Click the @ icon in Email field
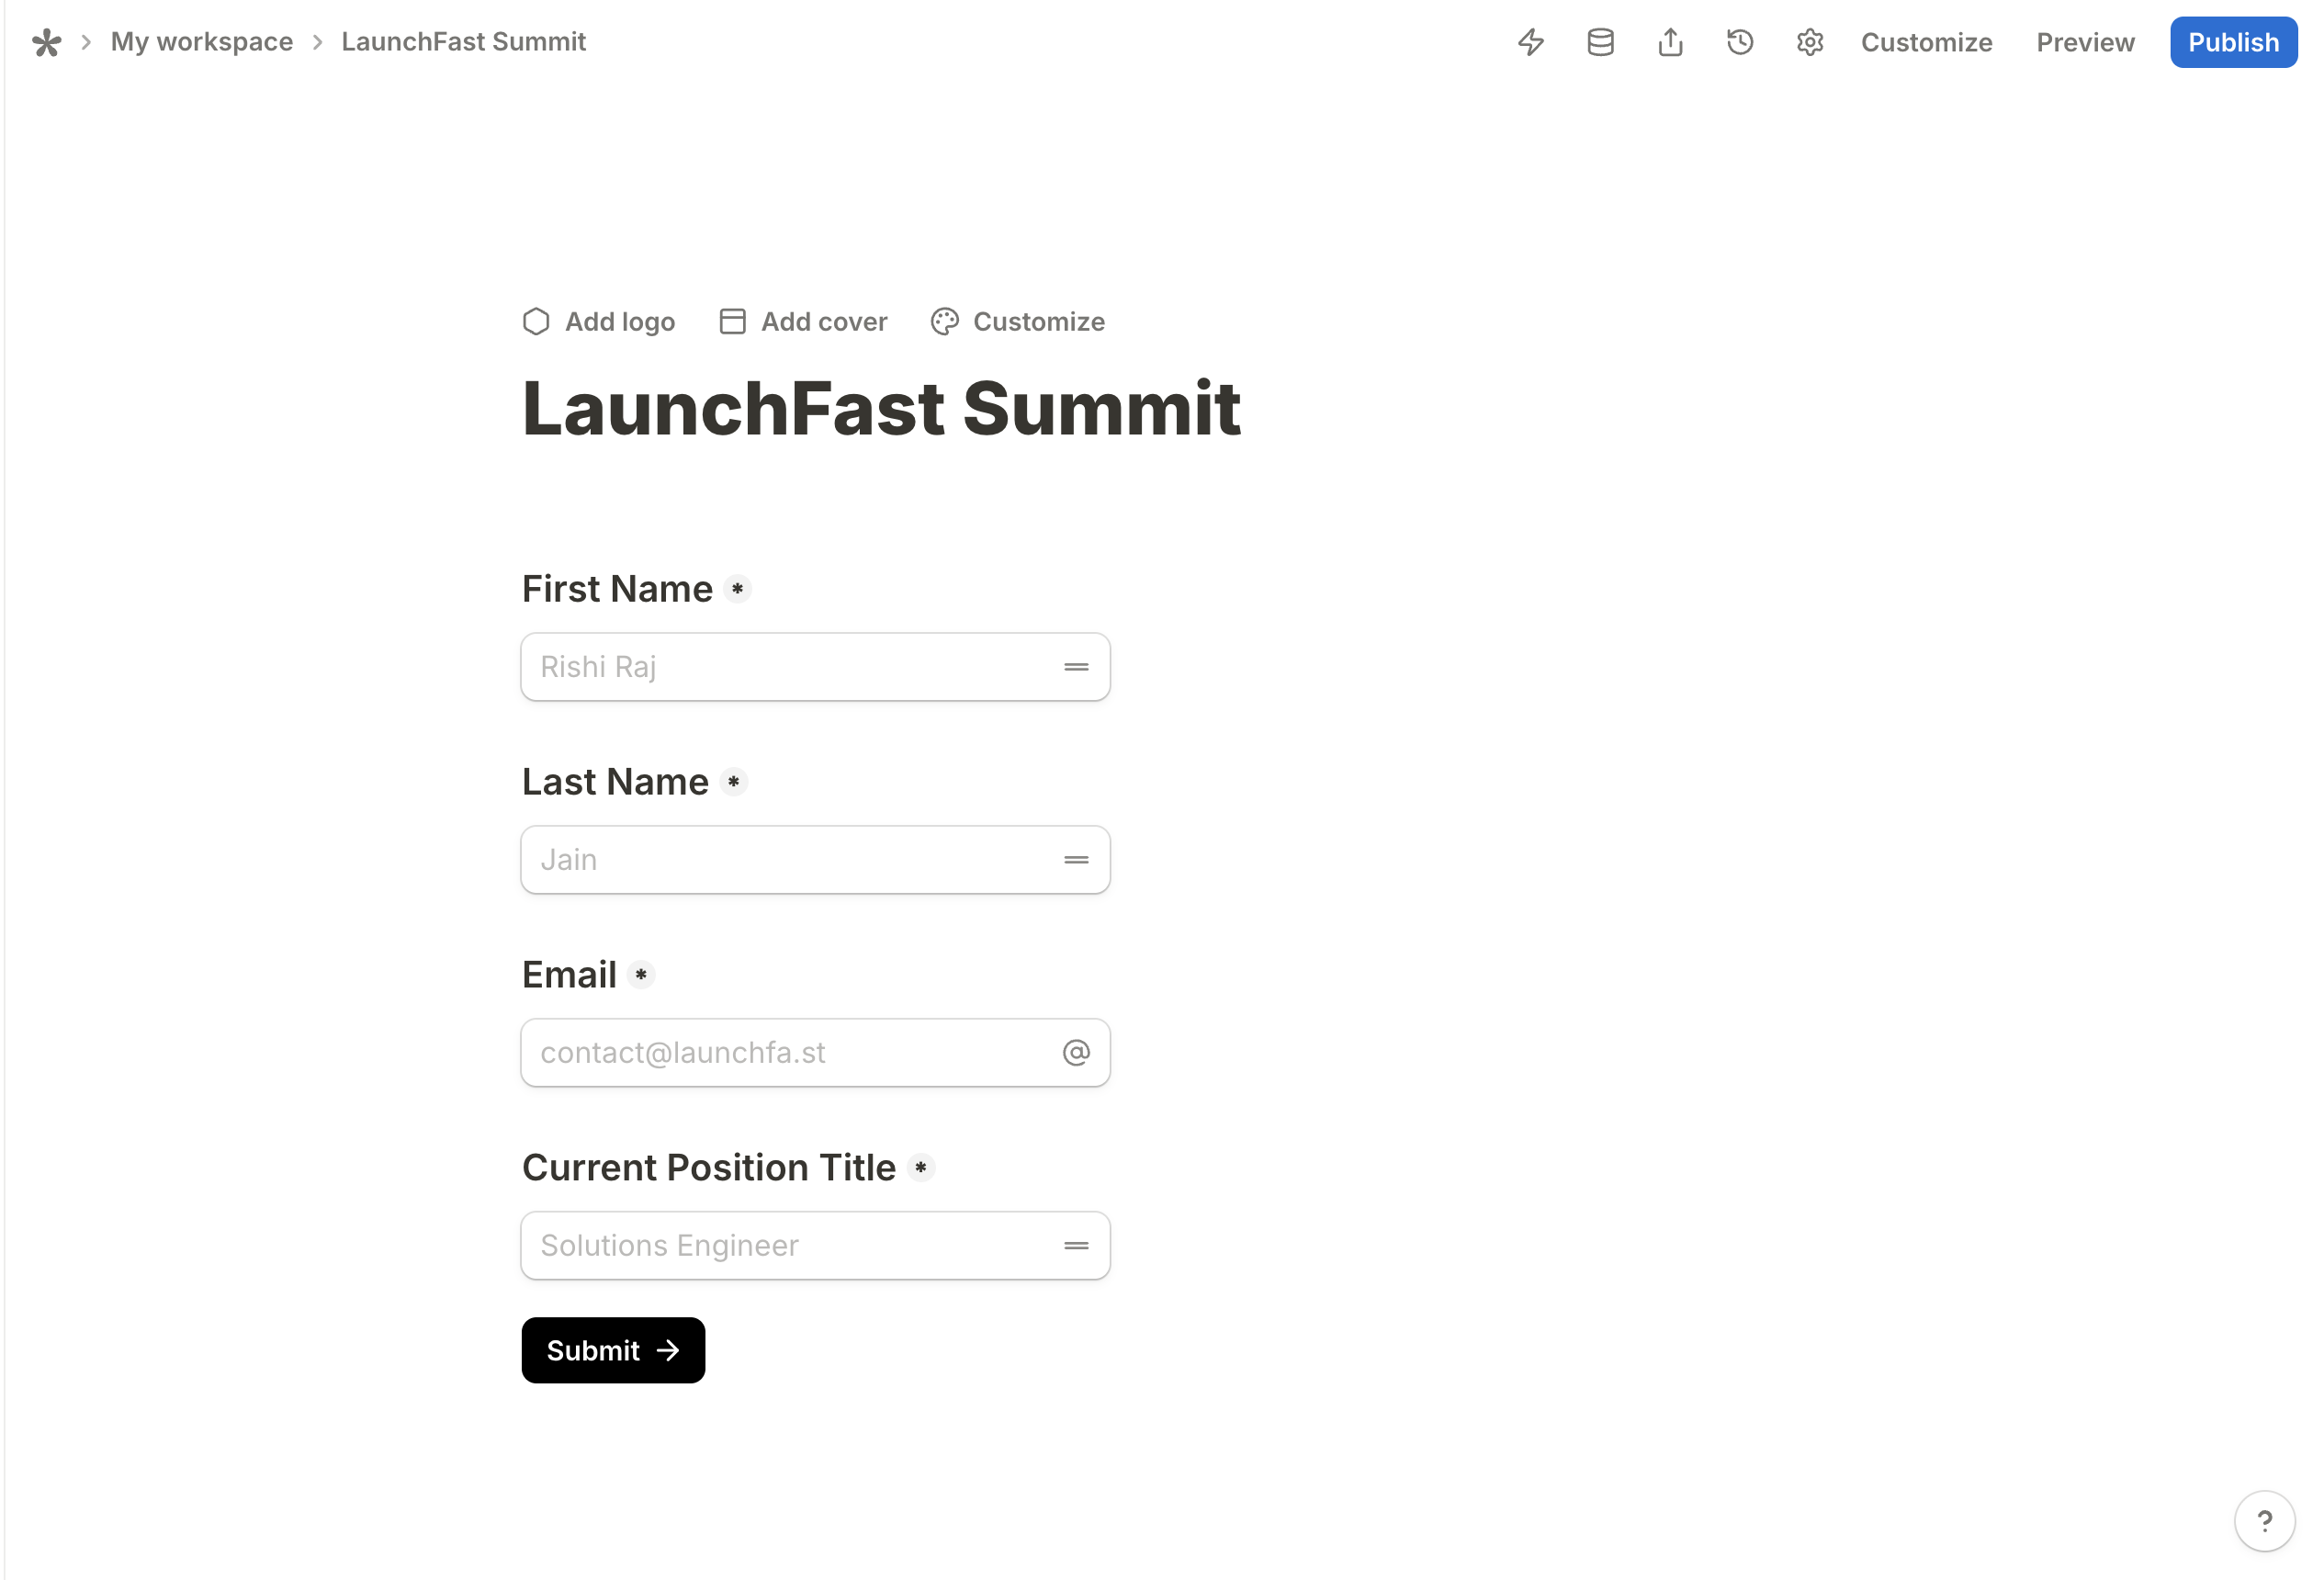Screen dimensions: 2324x1580 (1076, 1052)
